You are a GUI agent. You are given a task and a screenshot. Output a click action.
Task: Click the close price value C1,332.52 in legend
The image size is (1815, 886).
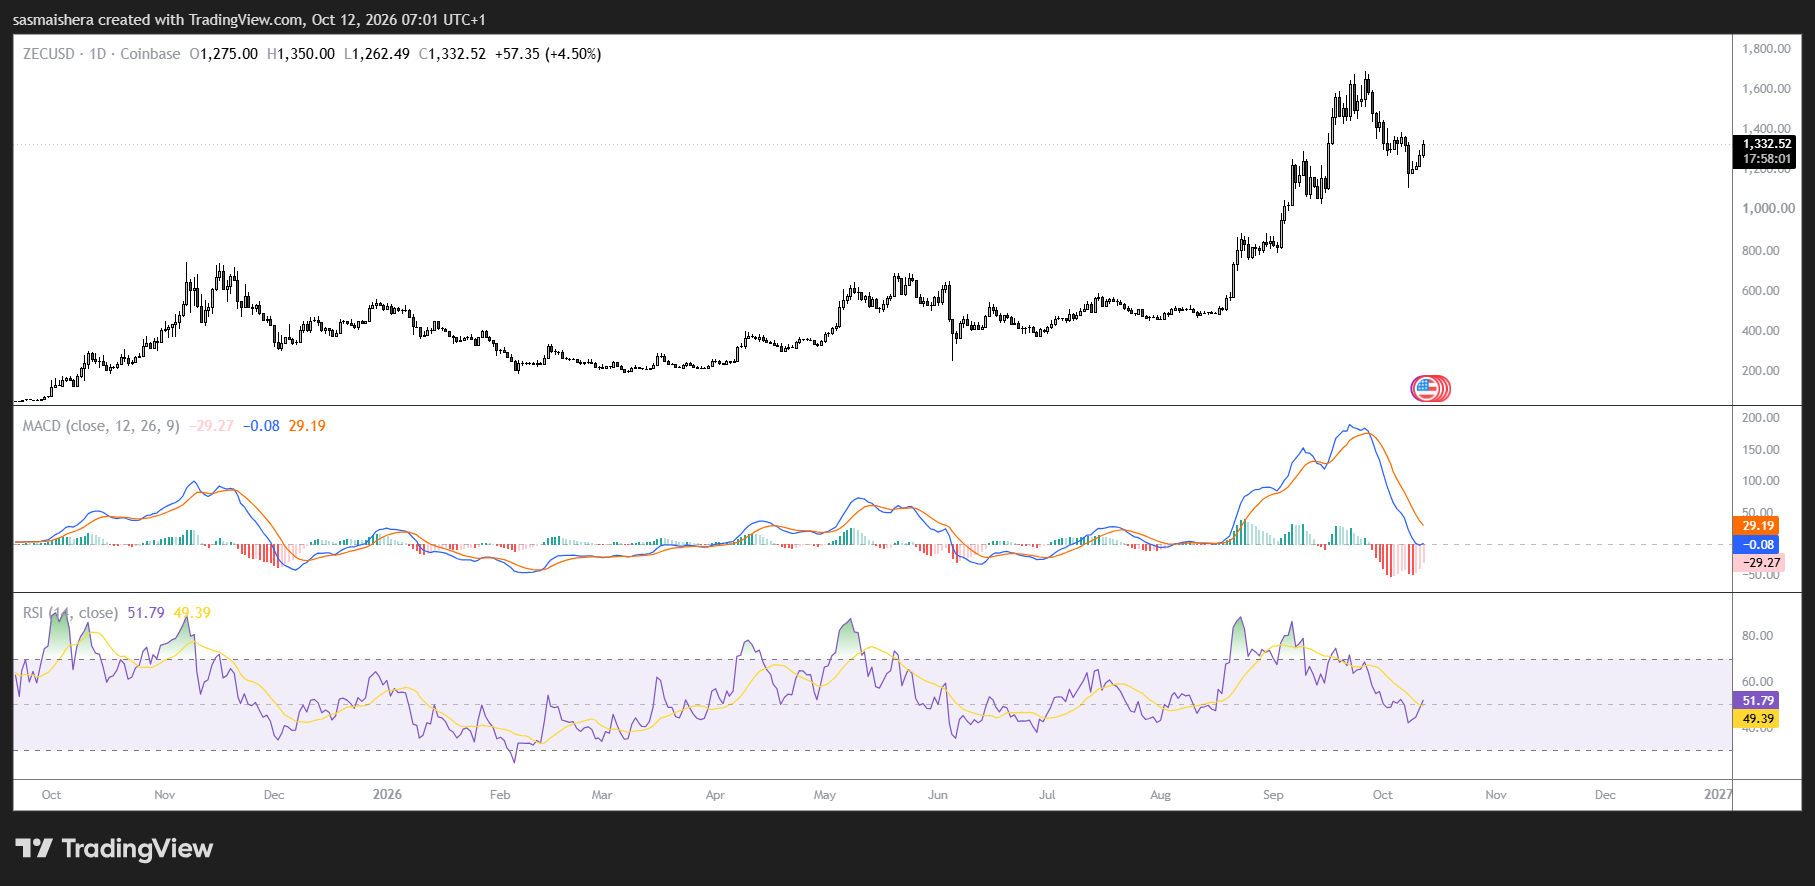[x=452, y=54]
